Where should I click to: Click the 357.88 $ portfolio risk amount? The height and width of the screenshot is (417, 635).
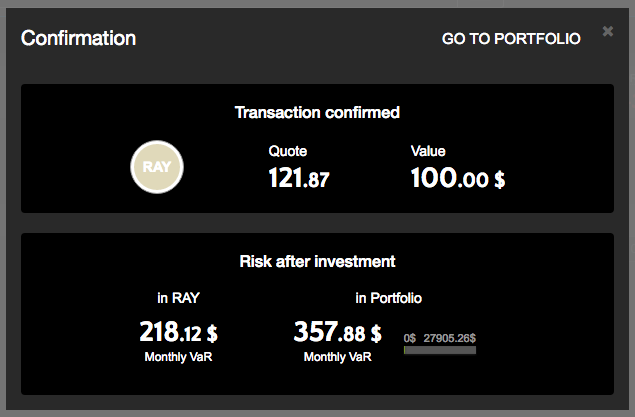[337, 331]
